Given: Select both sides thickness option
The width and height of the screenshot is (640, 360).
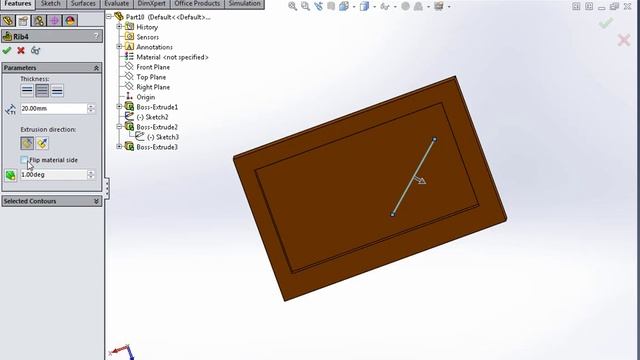Looking at the screenshot, I should [x=42, y=91].
